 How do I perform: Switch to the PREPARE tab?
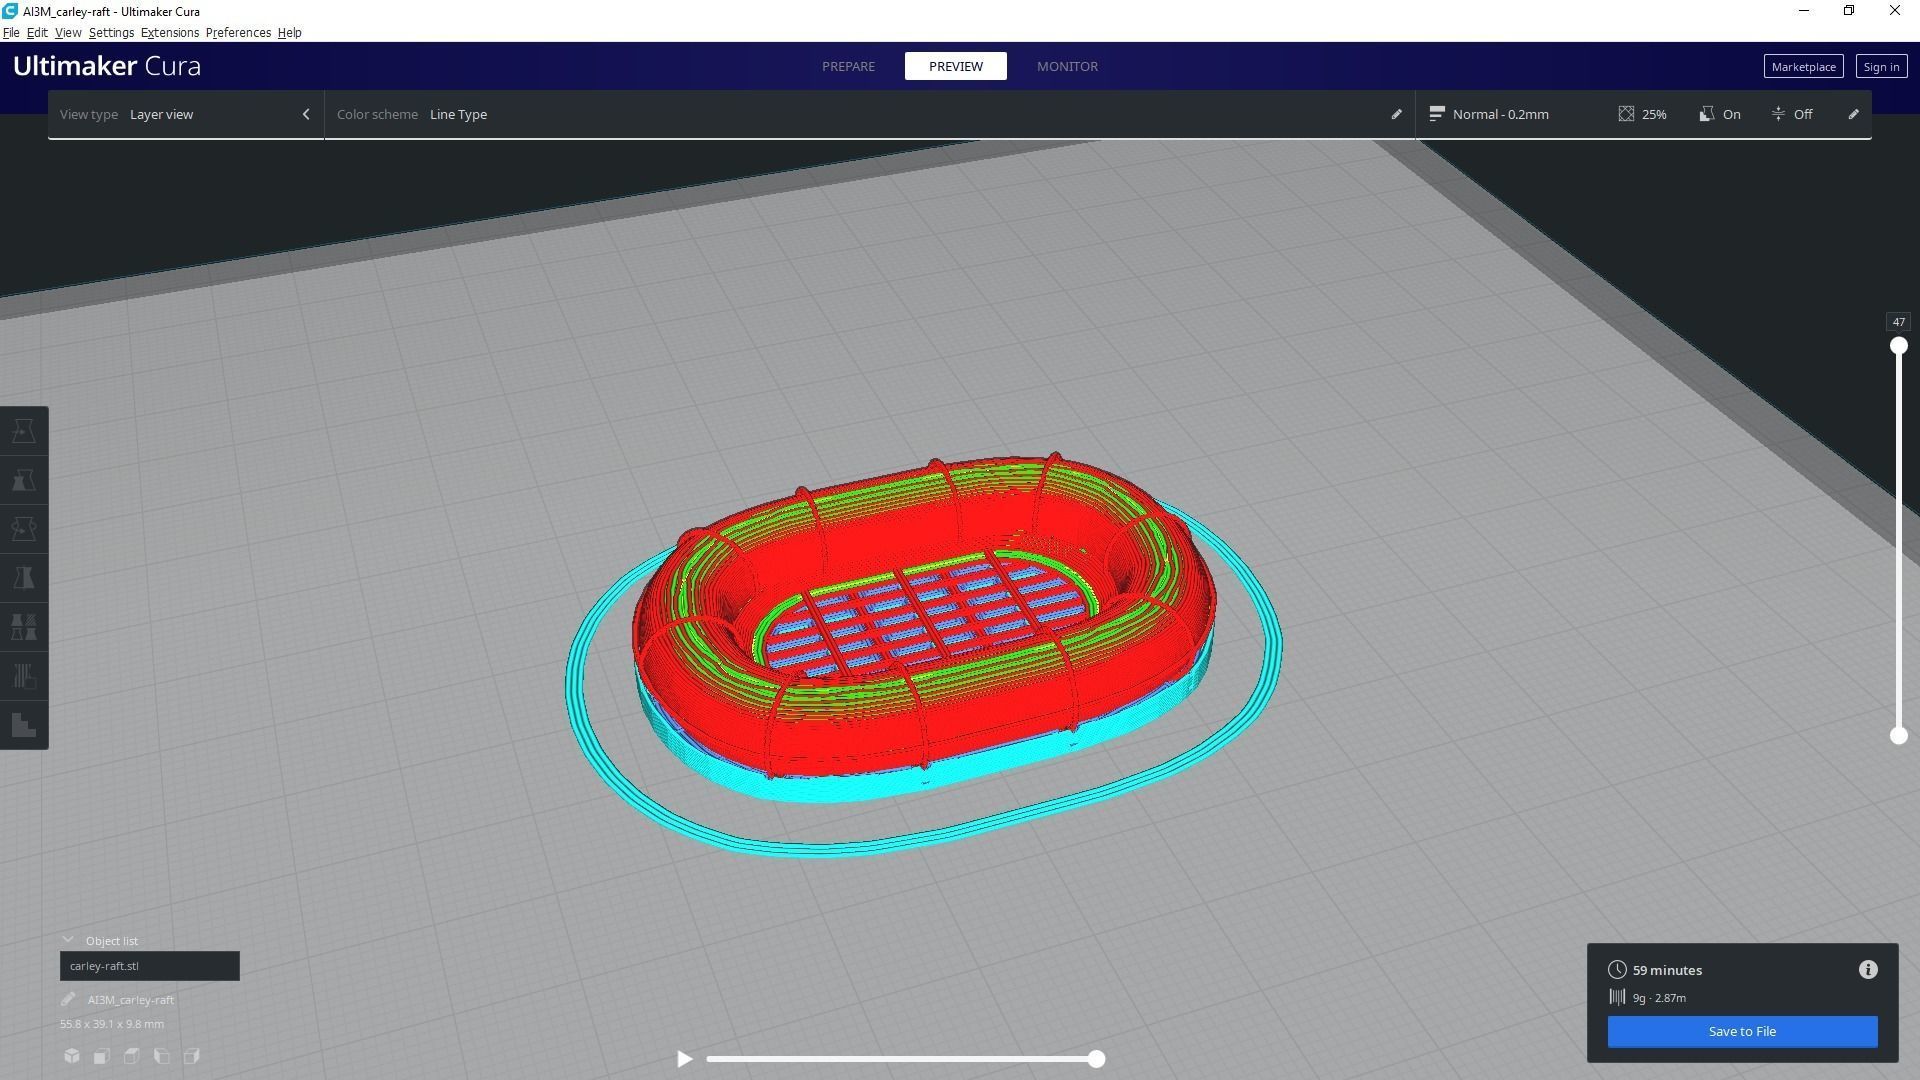point(848,66)
